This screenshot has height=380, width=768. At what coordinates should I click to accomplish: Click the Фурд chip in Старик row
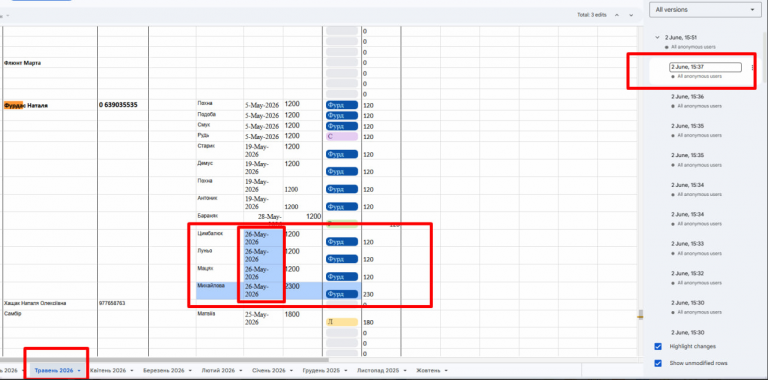click(x=342, y=154)
